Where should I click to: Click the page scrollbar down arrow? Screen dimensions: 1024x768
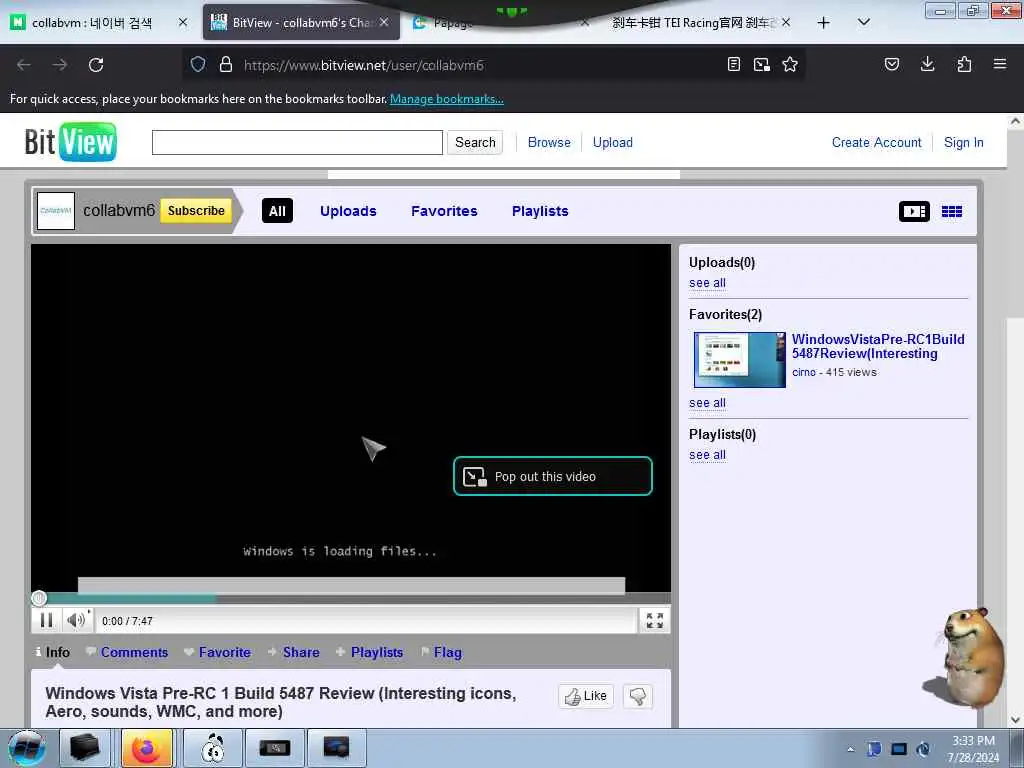coord(1015,720)
